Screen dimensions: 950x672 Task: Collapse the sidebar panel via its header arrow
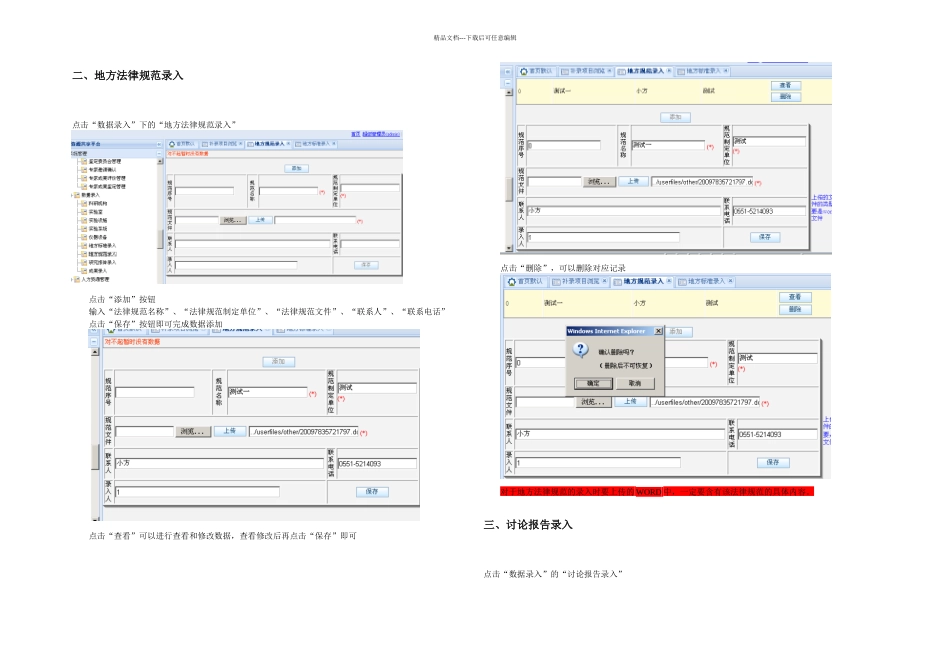click(159, 144)
